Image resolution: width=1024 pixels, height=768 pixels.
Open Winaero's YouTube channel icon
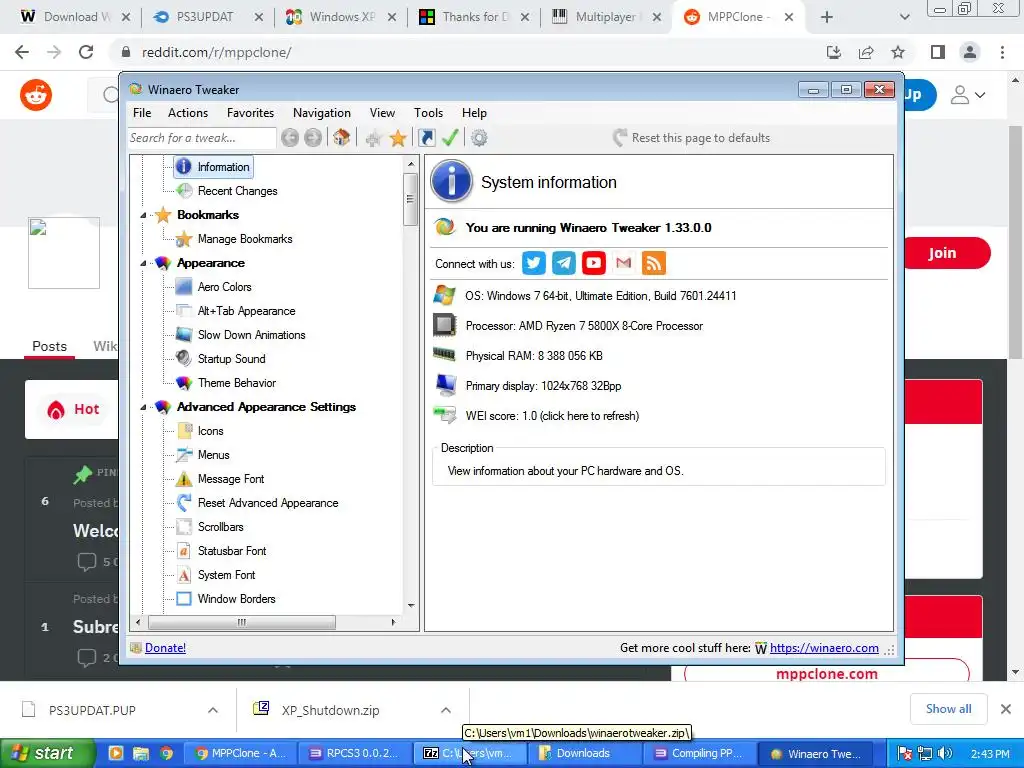(x=594, y=263)
